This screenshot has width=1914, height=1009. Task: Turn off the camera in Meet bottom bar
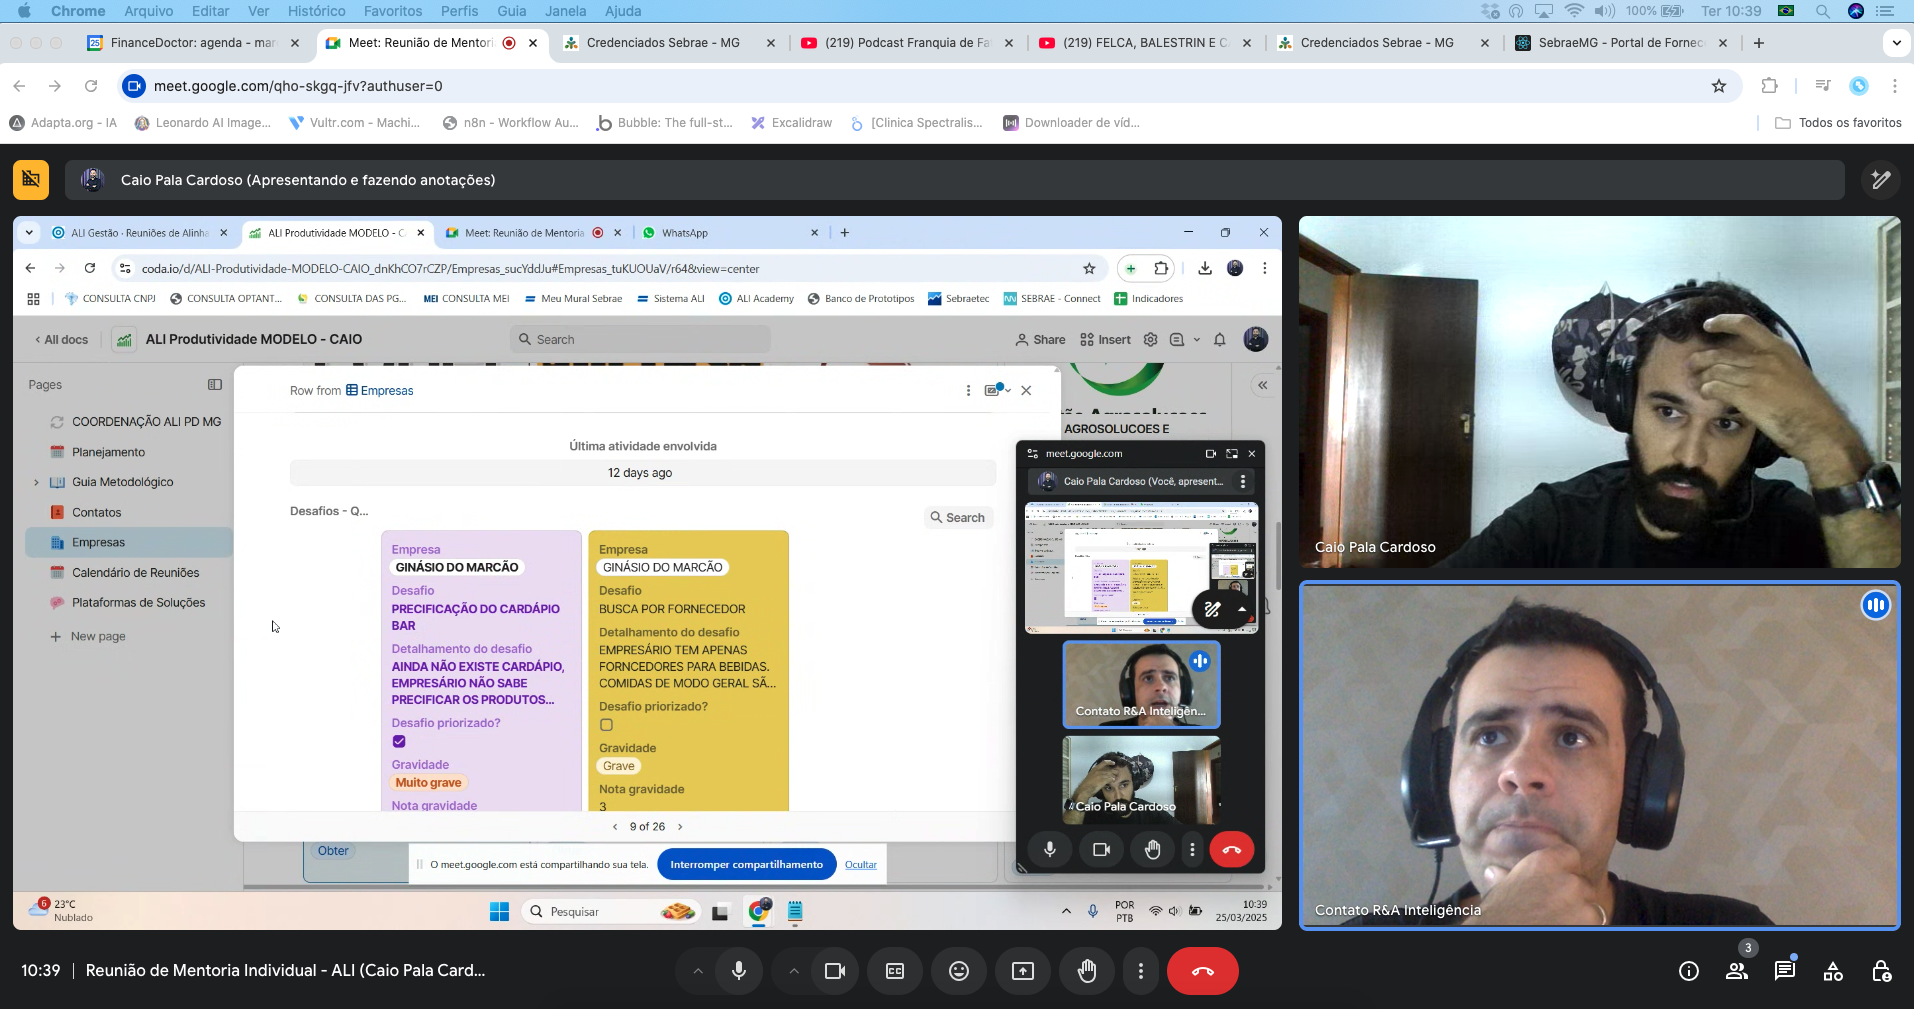(835, 971)
